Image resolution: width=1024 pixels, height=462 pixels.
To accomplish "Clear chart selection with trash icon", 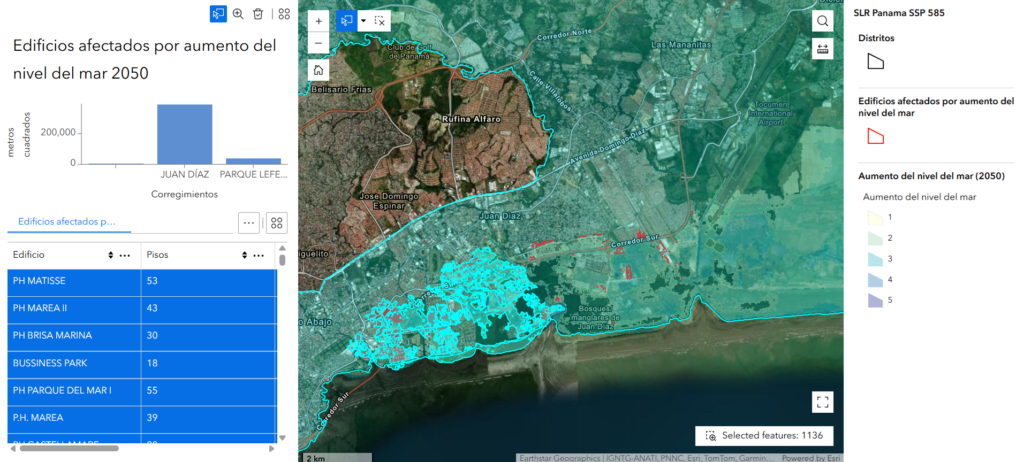I will [258, 14].
